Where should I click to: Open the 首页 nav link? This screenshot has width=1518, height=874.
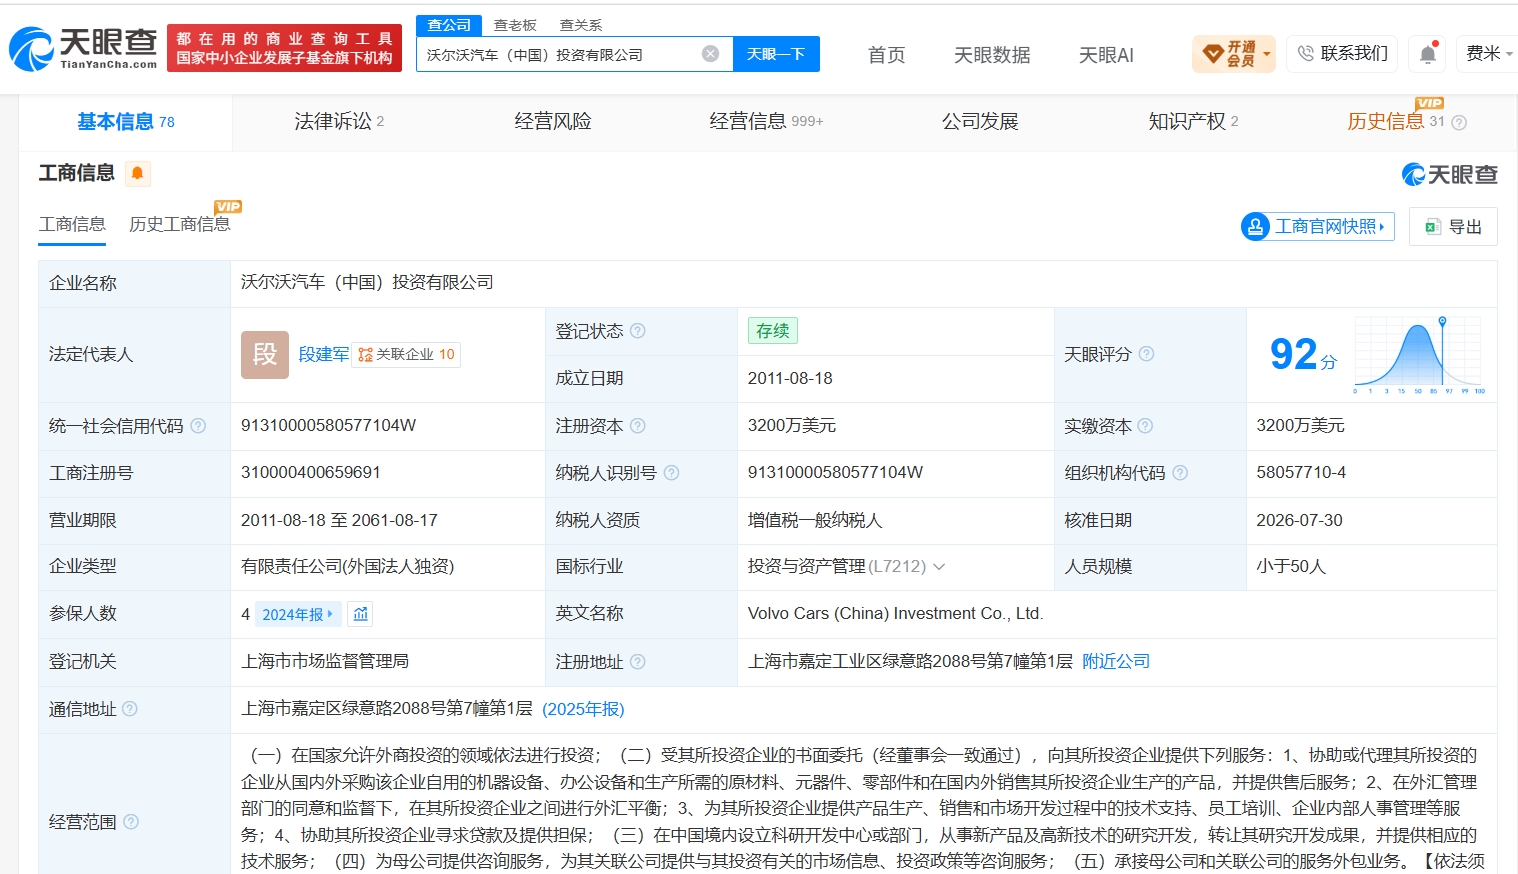click(x=886, y=55)
